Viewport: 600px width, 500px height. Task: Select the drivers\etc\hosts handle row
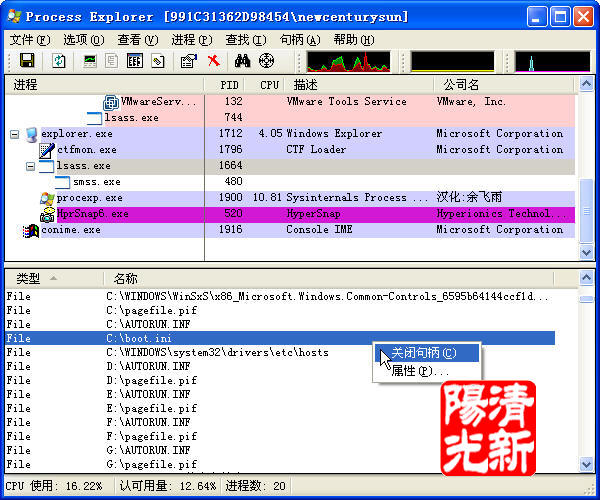pyautogui.click(x=280, y=352)
